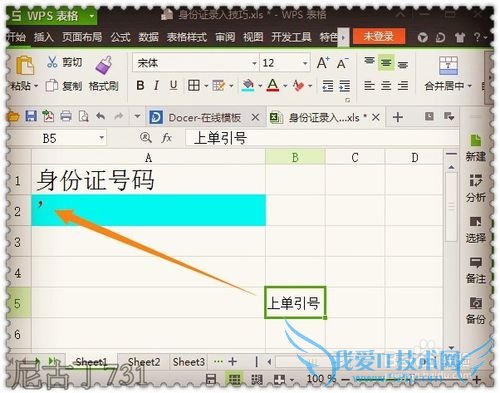Open the Data ribbon tab
This screenshot has height=393, width=500.
point(149,37)
